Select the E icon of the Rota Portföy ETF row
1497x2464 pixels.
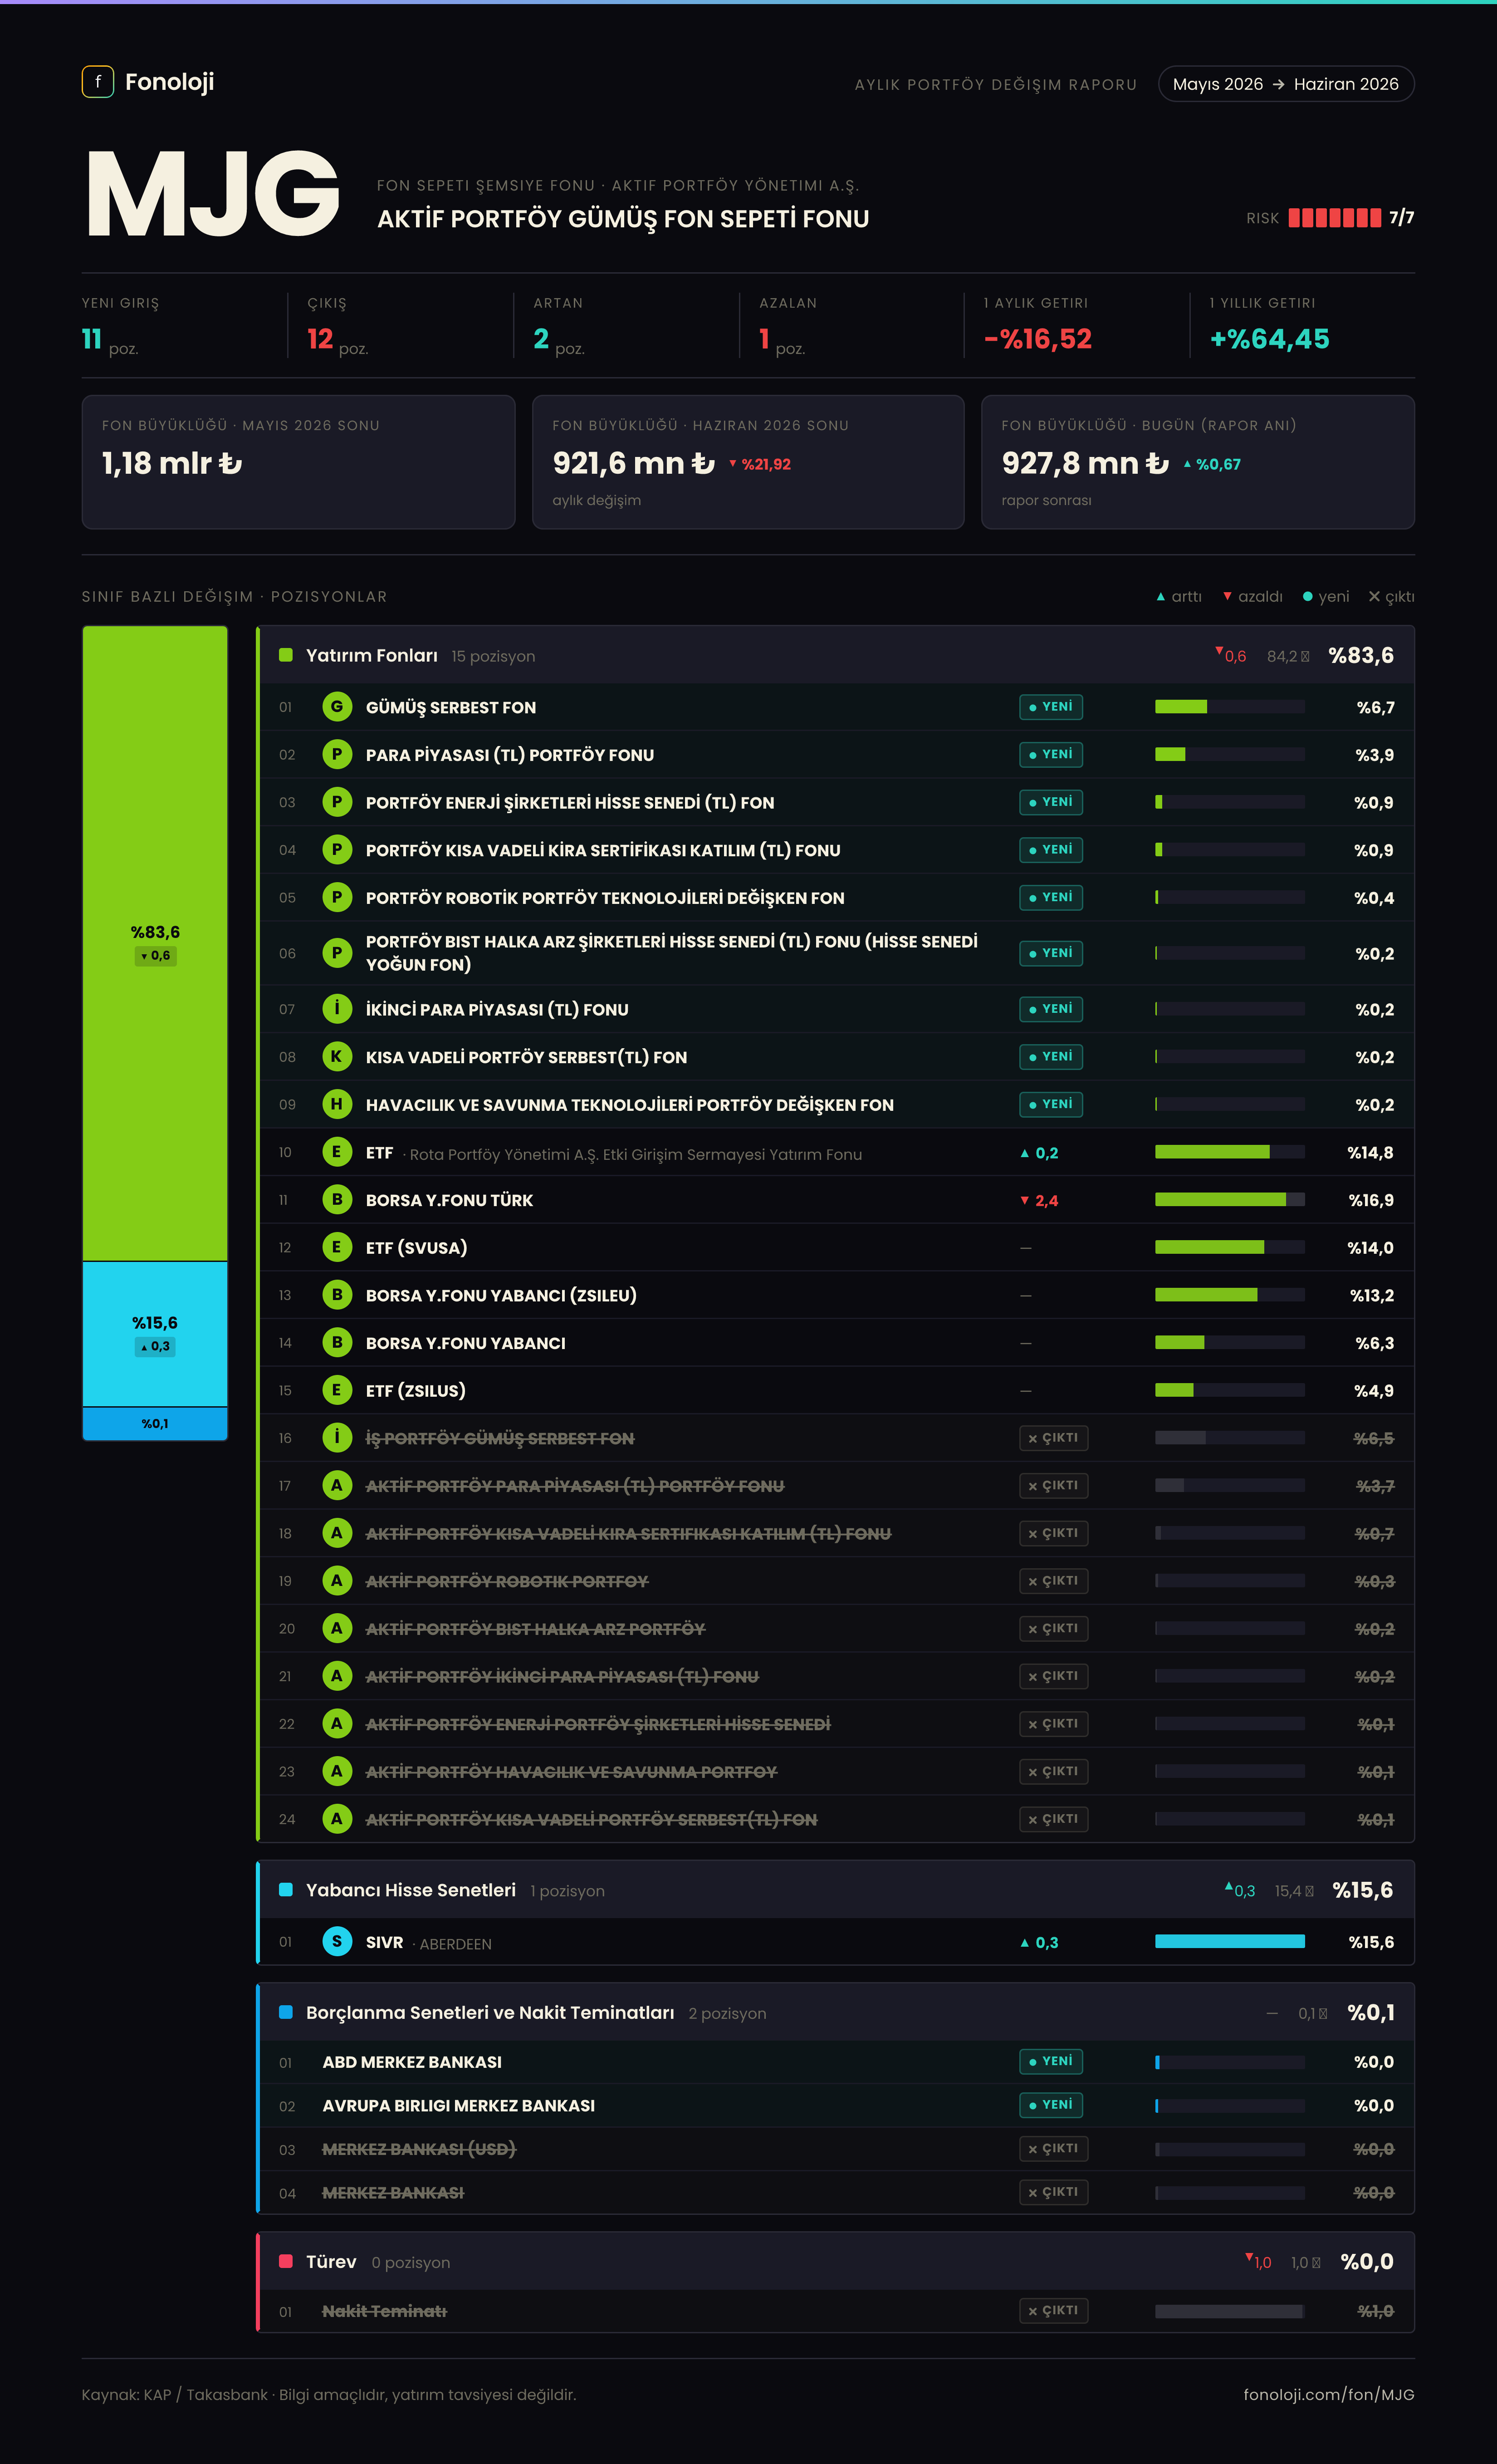337,1152
